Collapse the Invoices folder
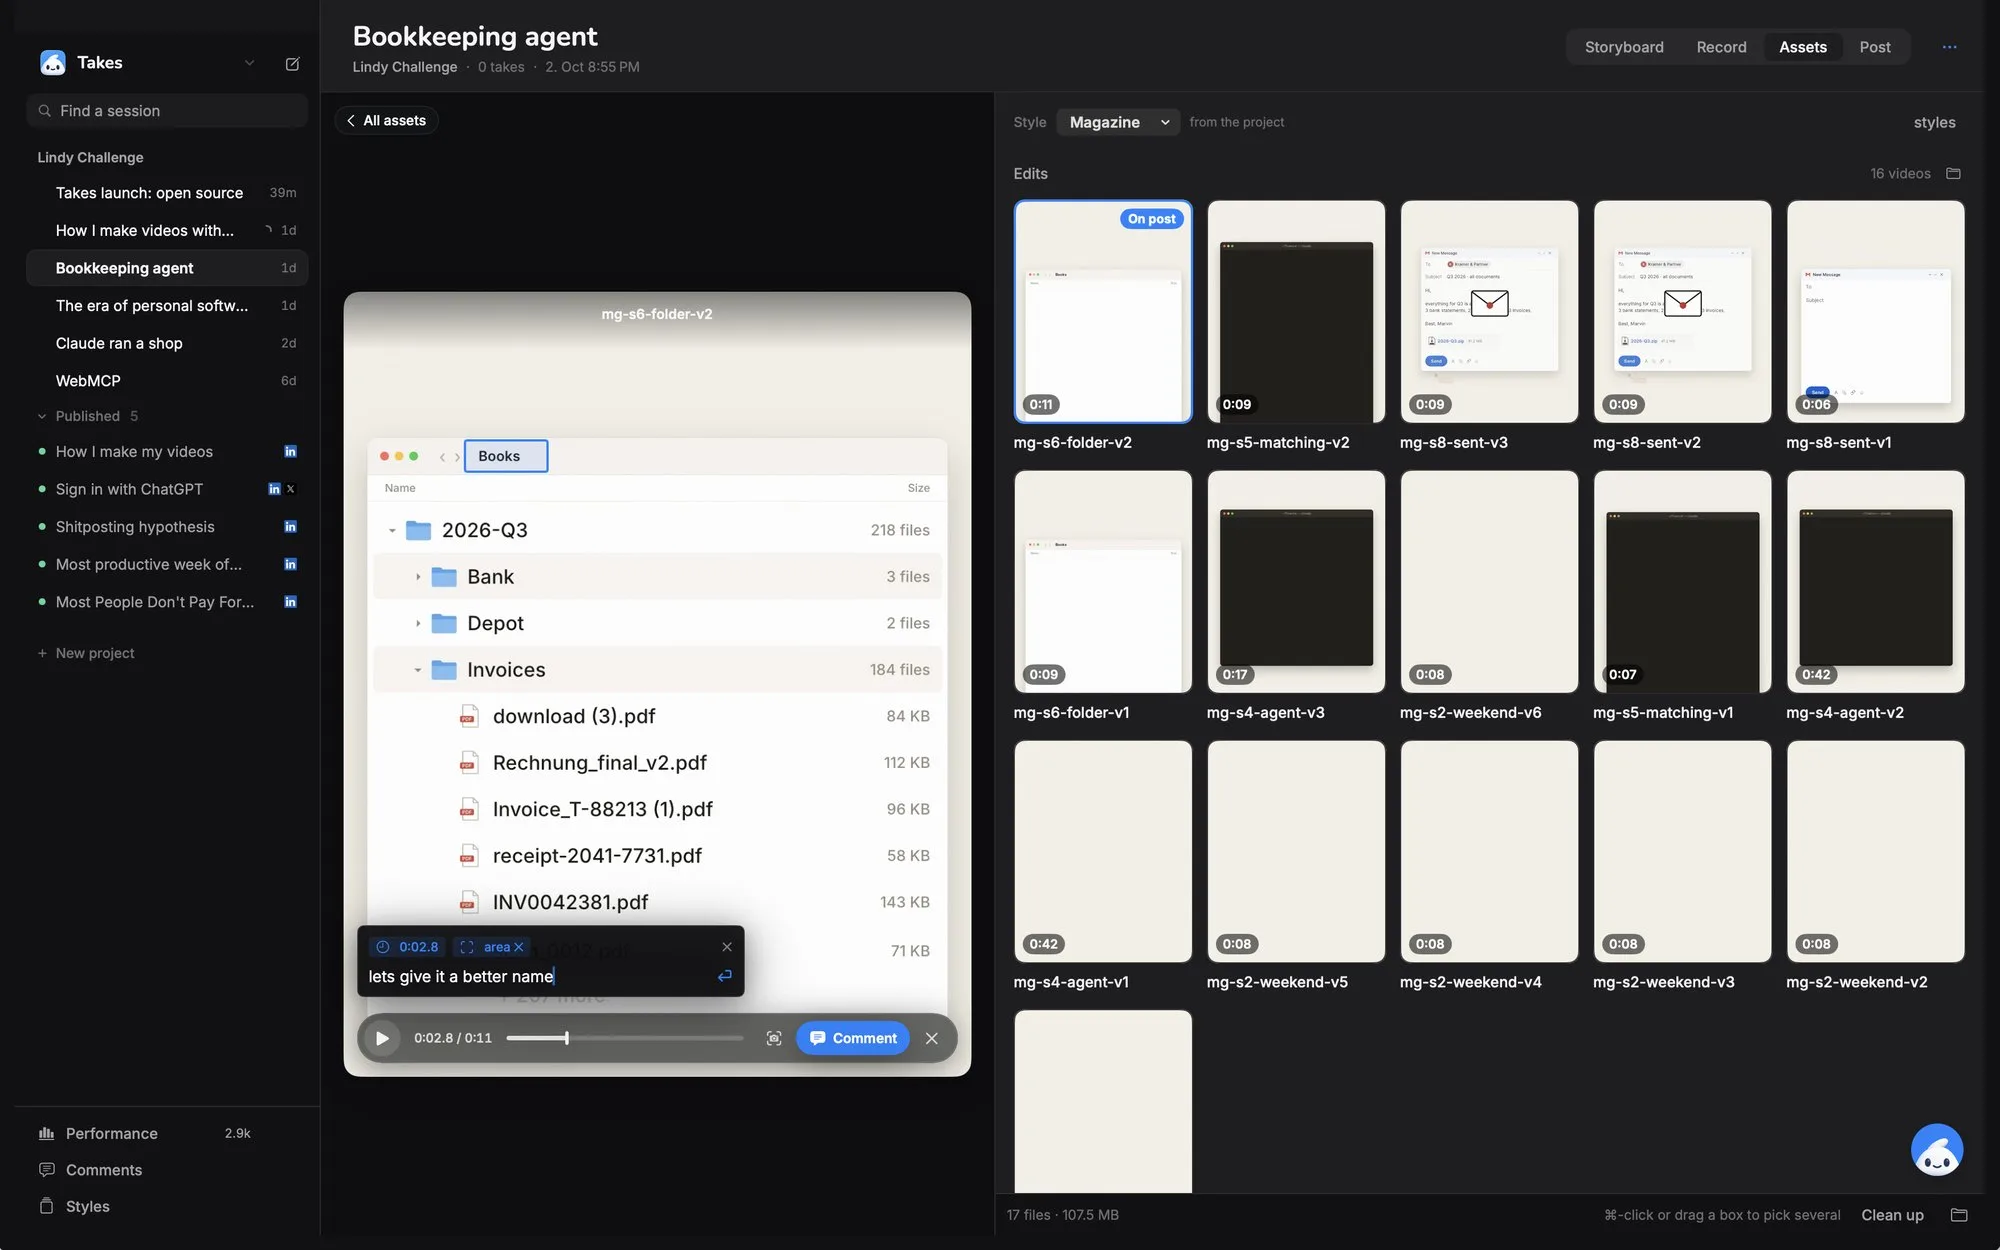This screenshot has width=2000, height=1250. (418, 670)
